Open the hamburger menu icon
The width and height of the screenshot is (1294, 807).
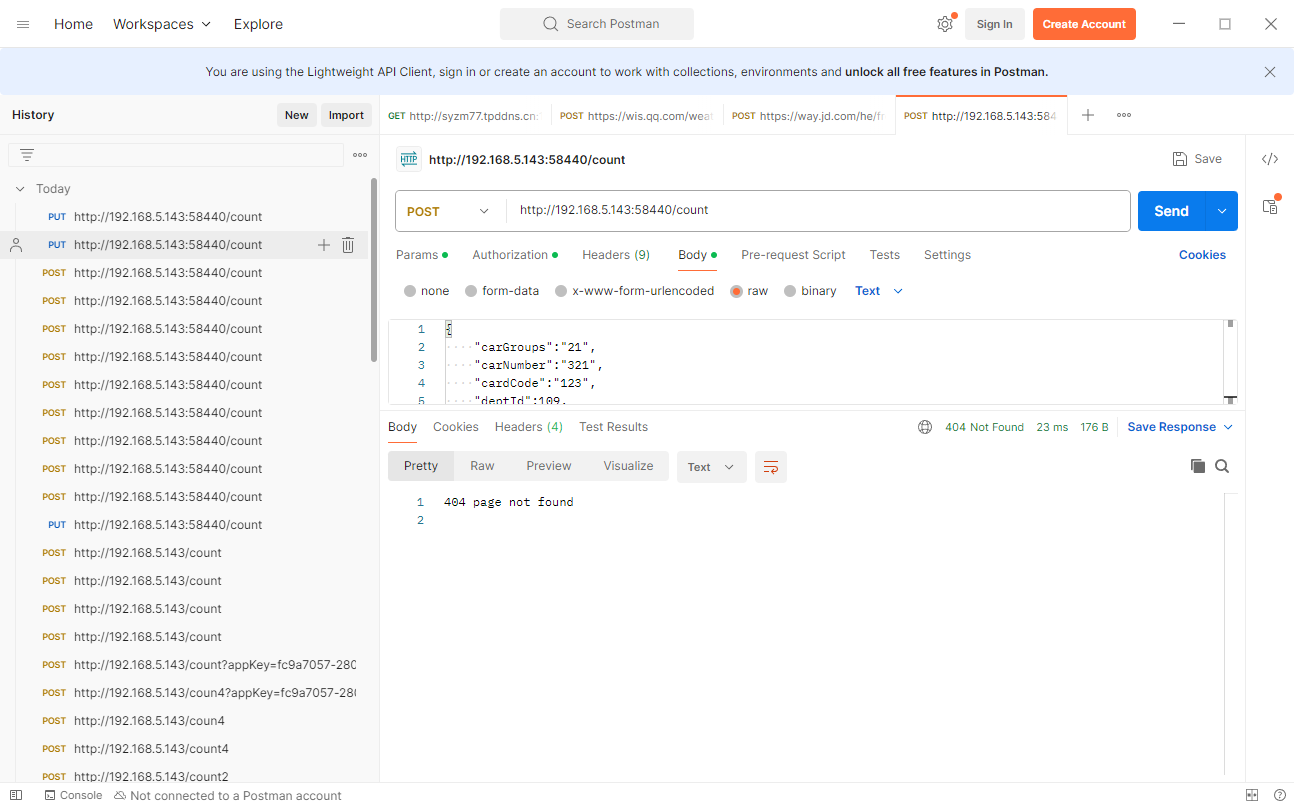tap(23, 24)
